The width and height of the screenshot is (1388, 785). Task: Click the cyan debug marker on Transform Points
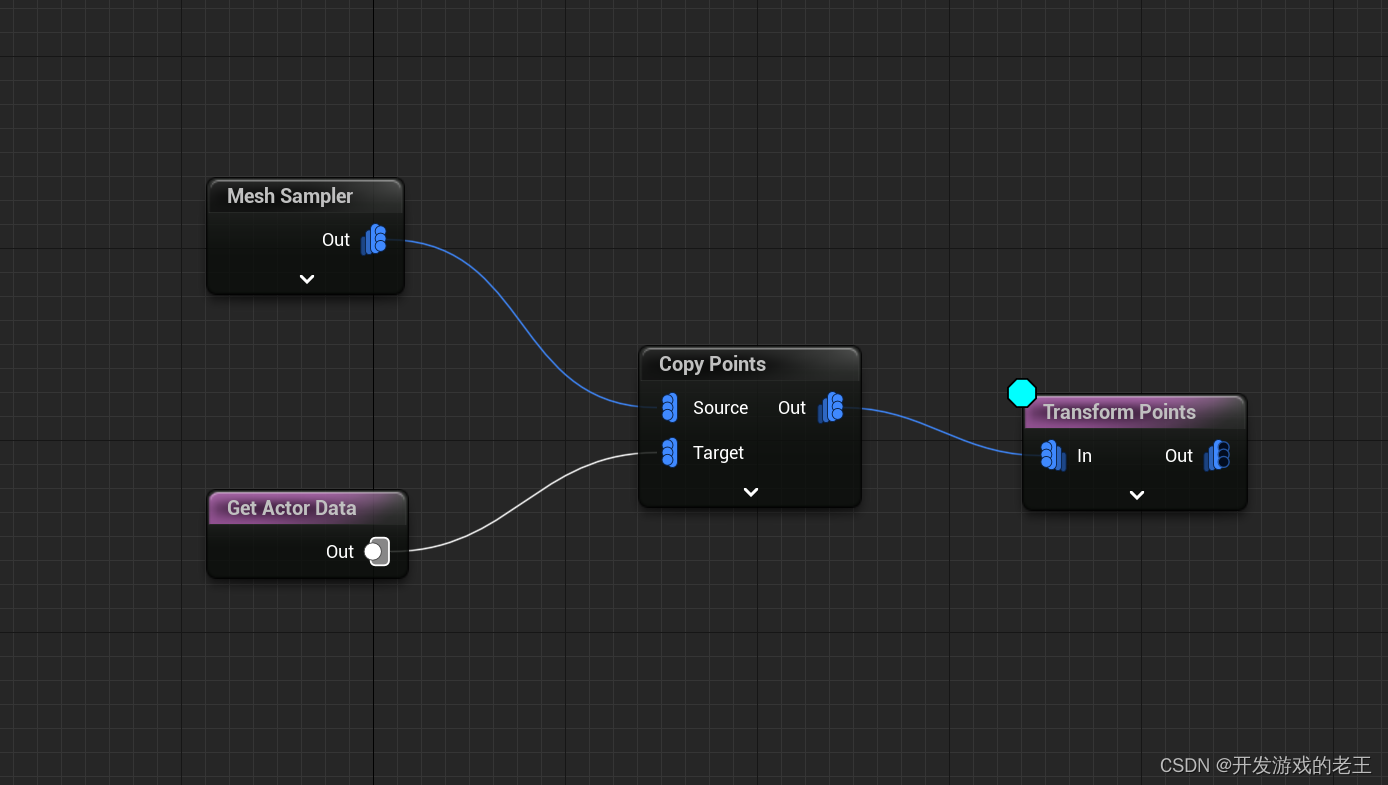click(x=1022, y=393)
